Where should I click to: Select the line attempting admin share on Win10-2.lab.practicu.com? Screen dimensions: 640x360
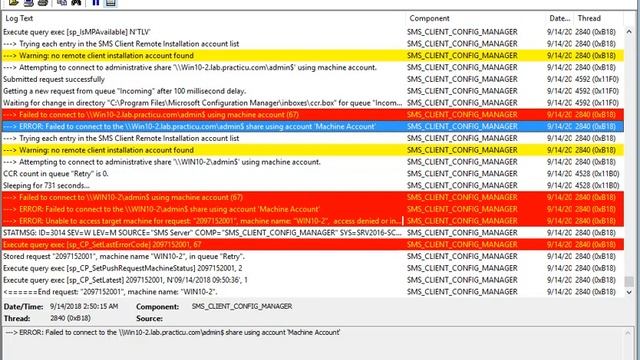[x=313, y=67]
